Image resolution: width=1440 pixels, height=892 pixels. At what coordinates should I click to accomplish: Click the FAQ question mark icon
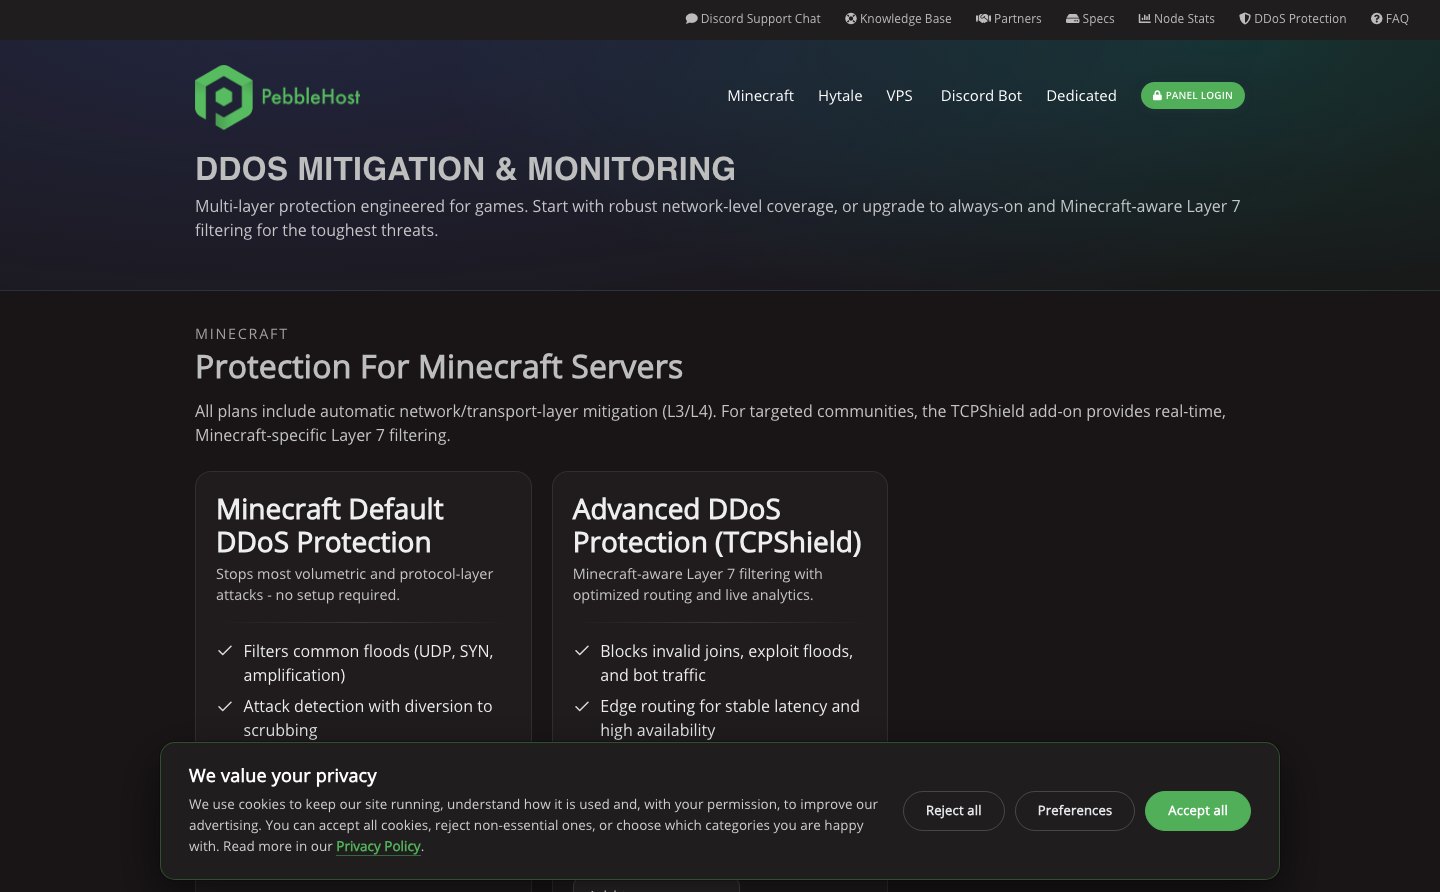pos(1376,19)
